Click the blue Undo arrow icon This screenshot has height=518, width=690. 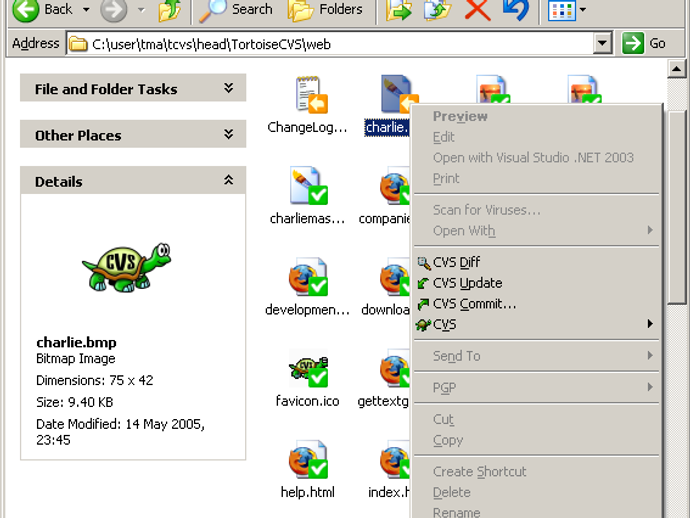pos(515,10)
